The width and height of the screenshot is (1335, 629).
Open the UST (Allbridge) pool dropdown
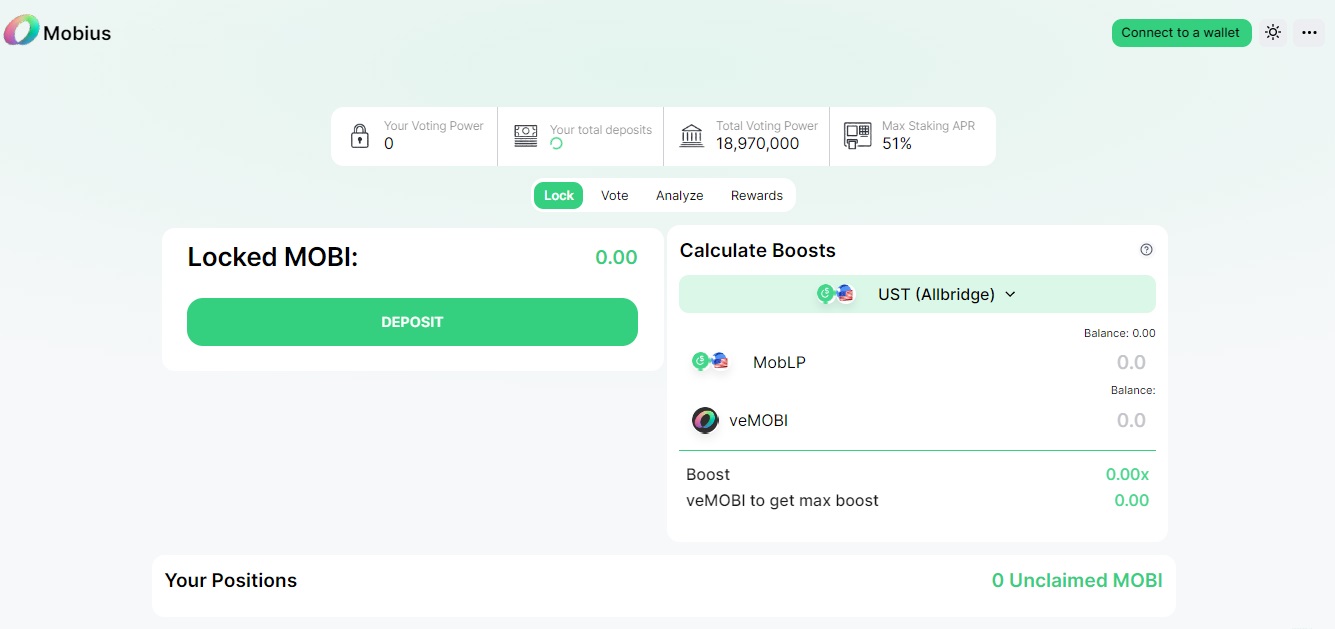tap(917, 294)
